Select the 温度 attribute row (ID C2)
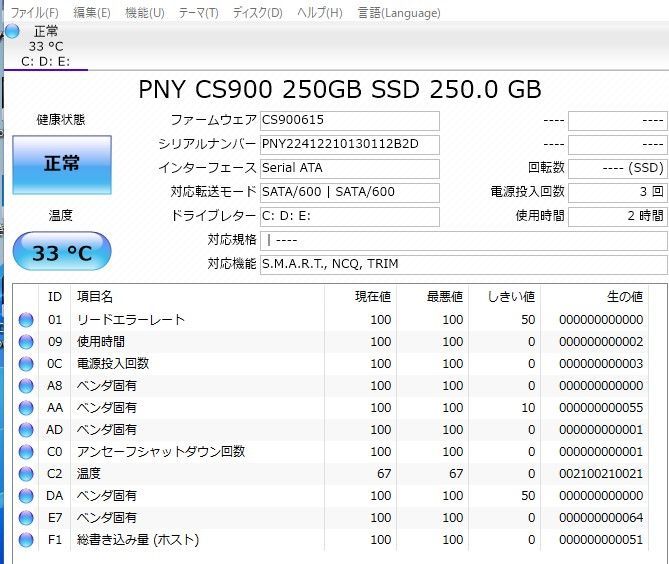Image resolution: width=669 pixels, height=564 pixels. (331, 474)
